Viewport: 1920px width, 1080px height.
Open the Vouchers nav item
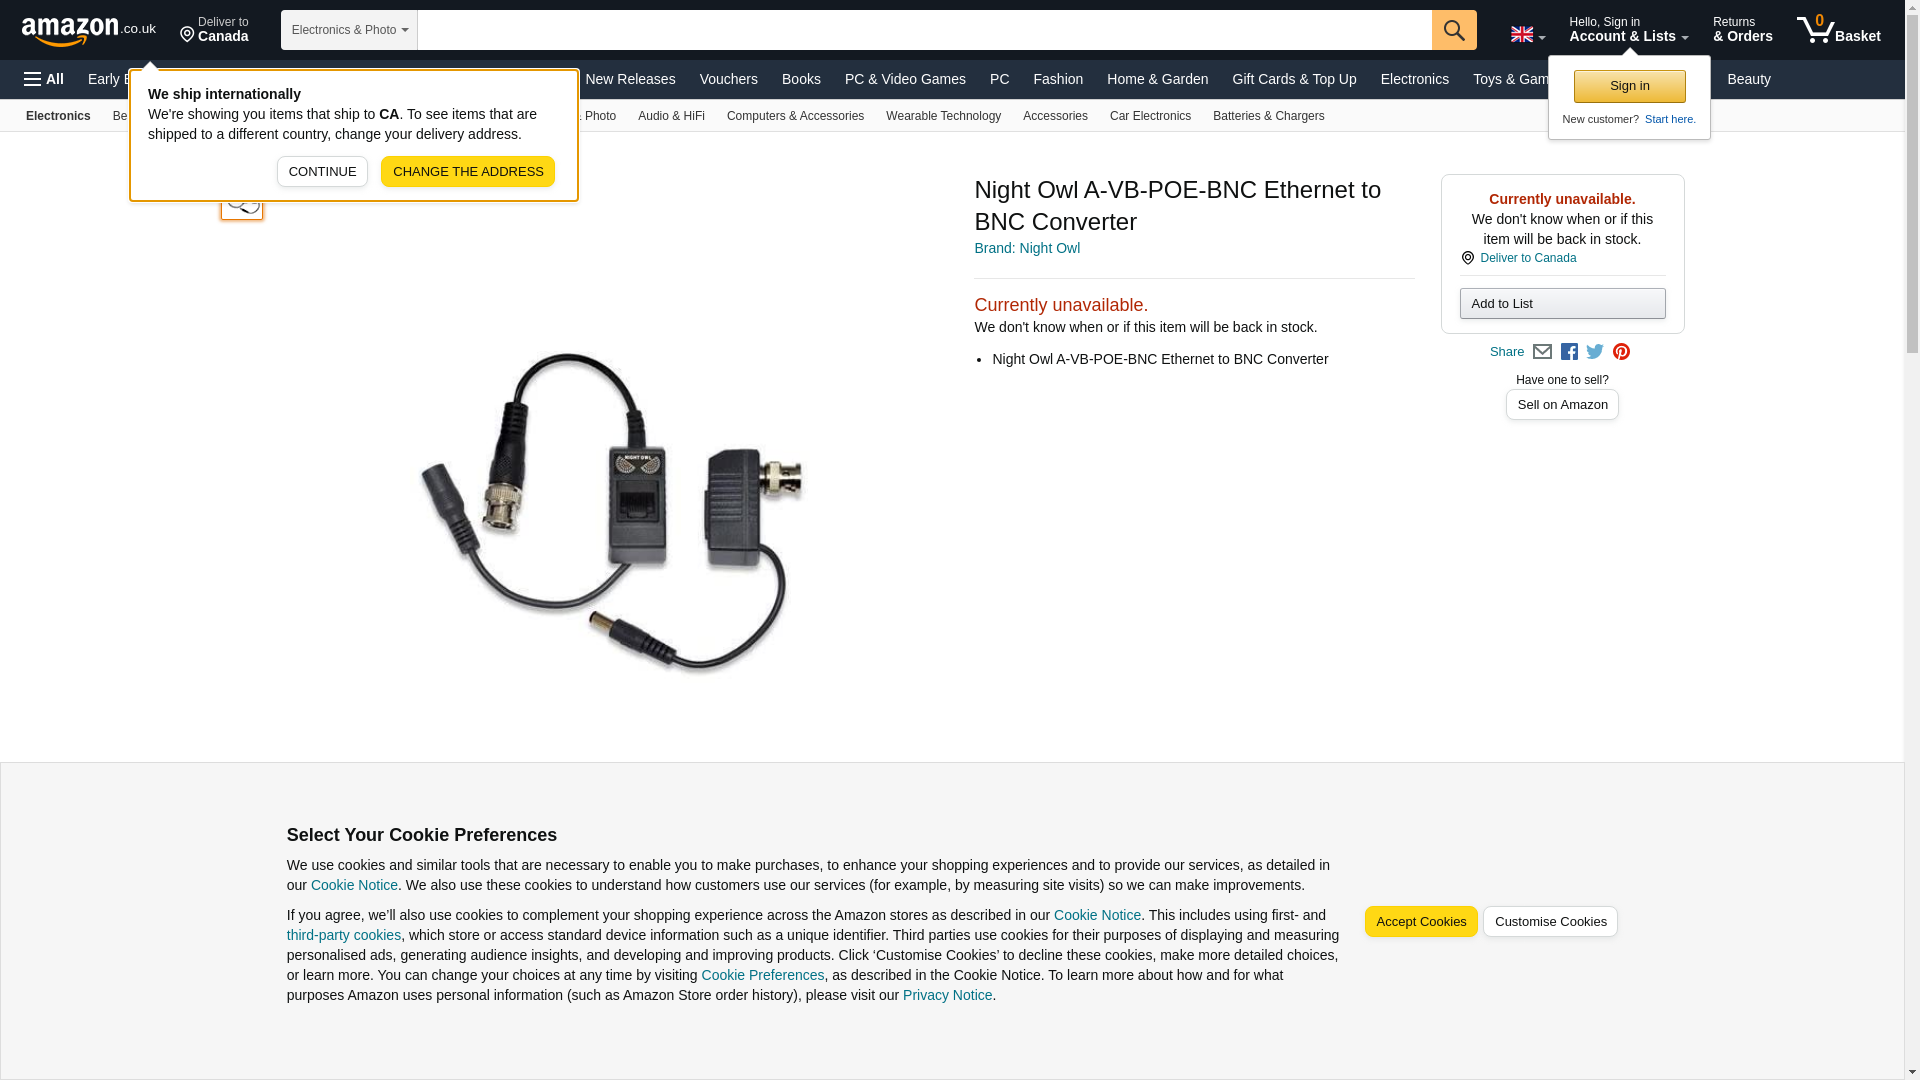click(x=728, y=79)
